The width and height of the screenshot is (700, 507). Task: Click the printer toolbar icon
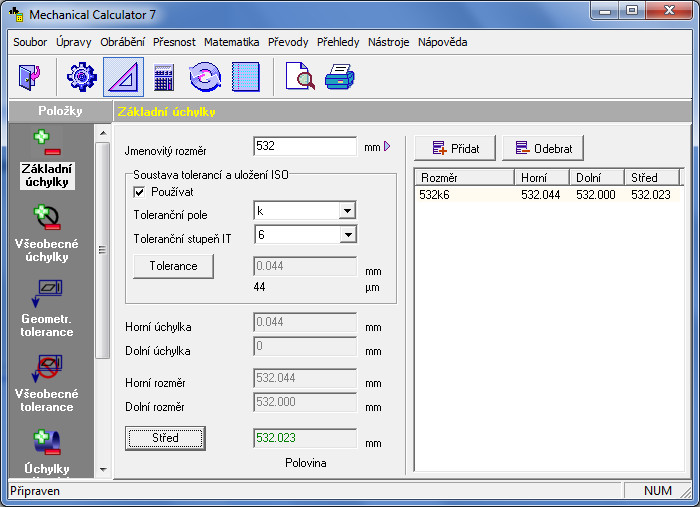[339, 77]
